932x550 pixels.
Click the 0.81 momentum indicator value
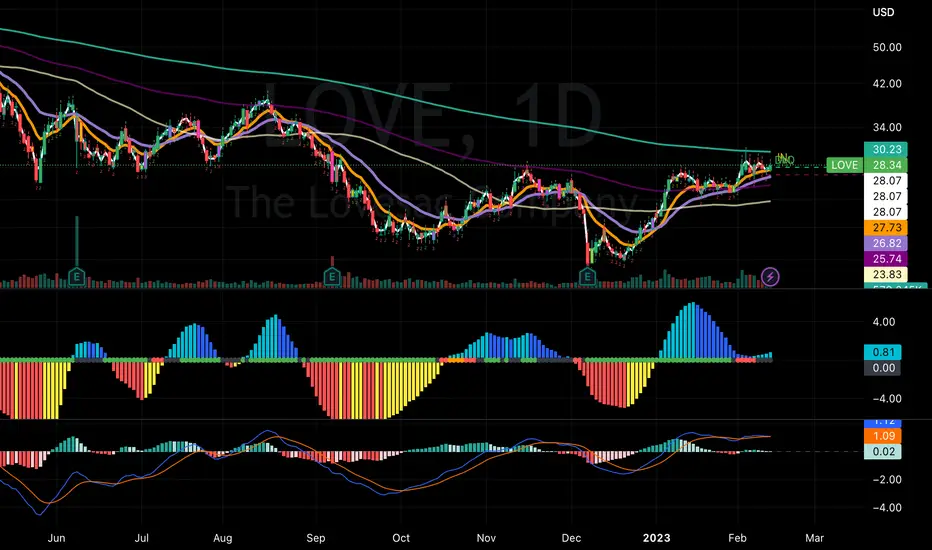(883, 352)
